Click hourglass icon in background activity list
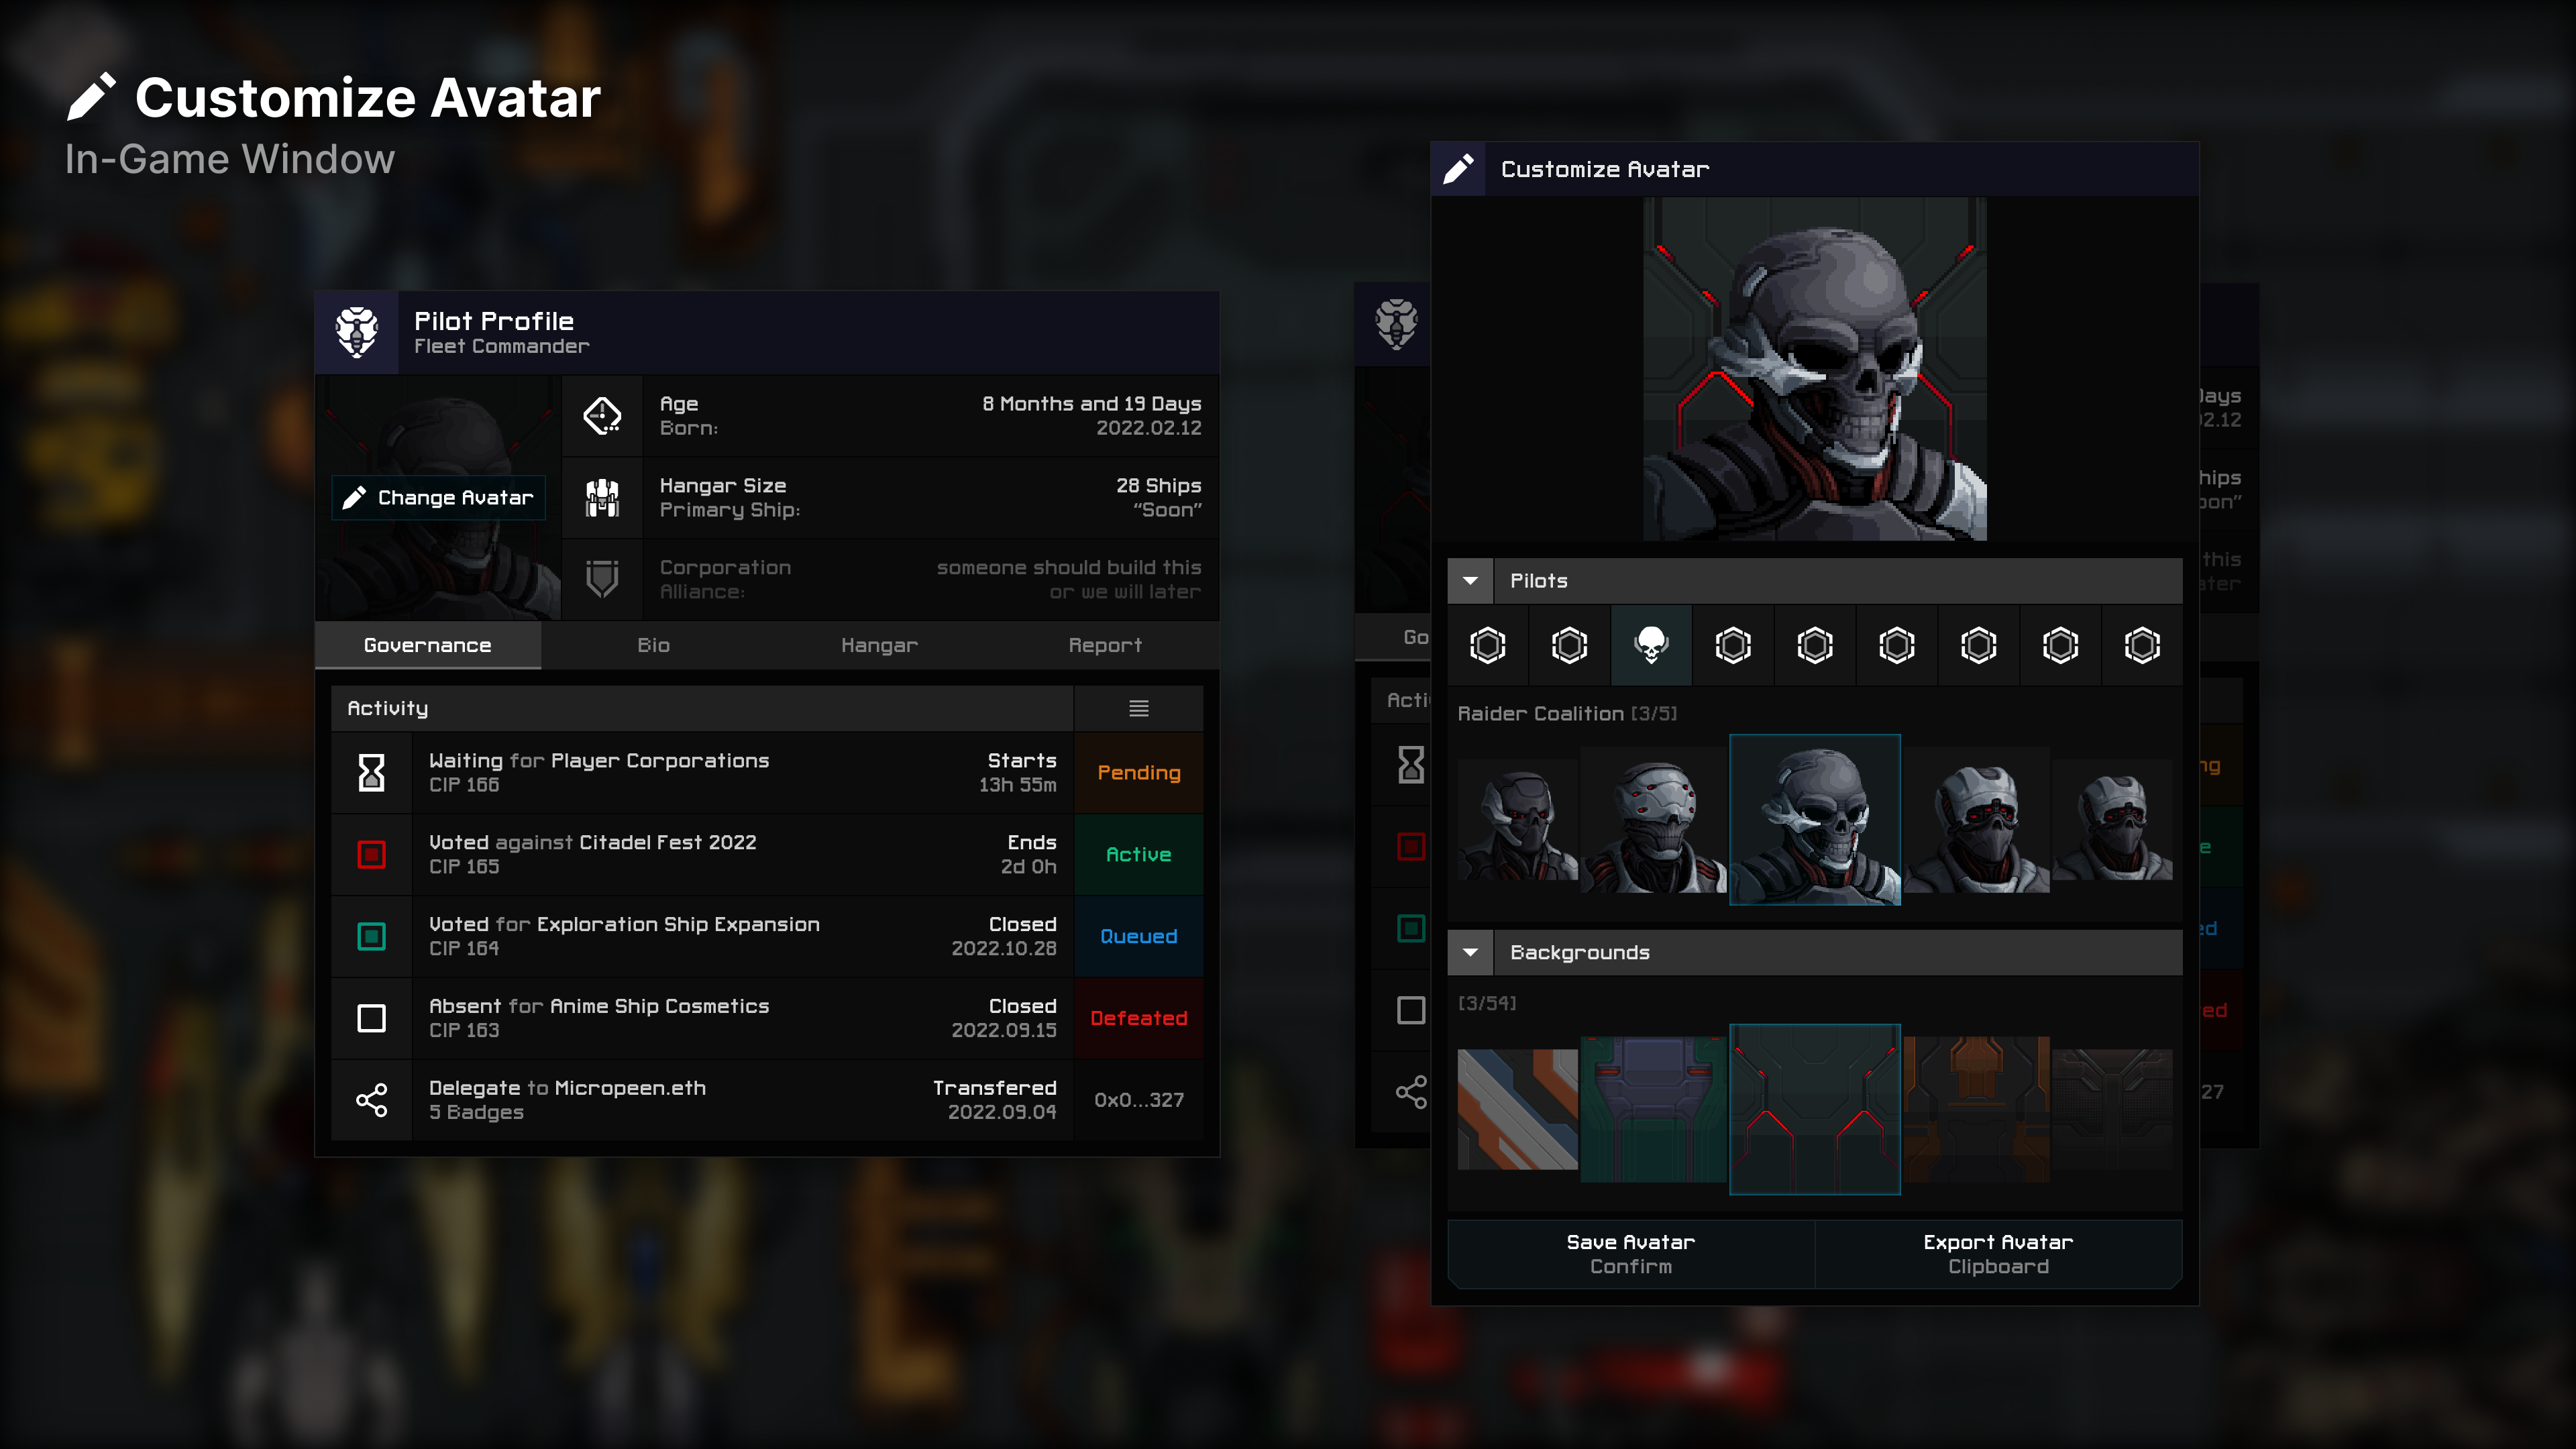Image resolution: width=2576 pixels, height=1449 pixels. pyautogui.click(x=1411, y=764)
